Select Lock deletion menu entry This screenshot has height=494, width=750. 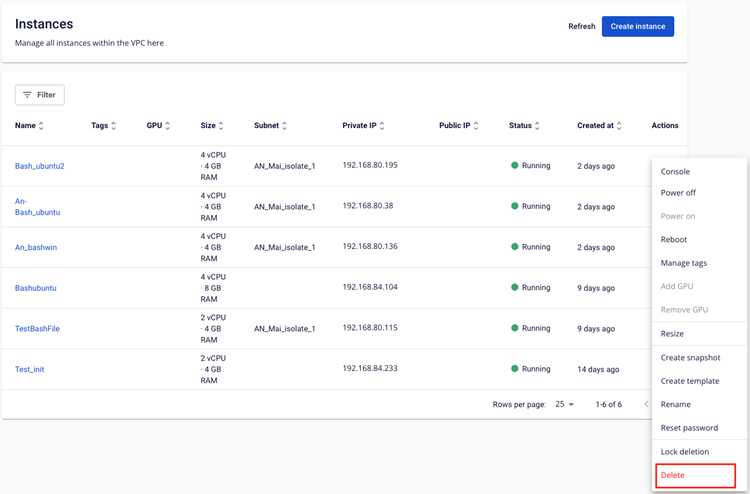[684, 452]
